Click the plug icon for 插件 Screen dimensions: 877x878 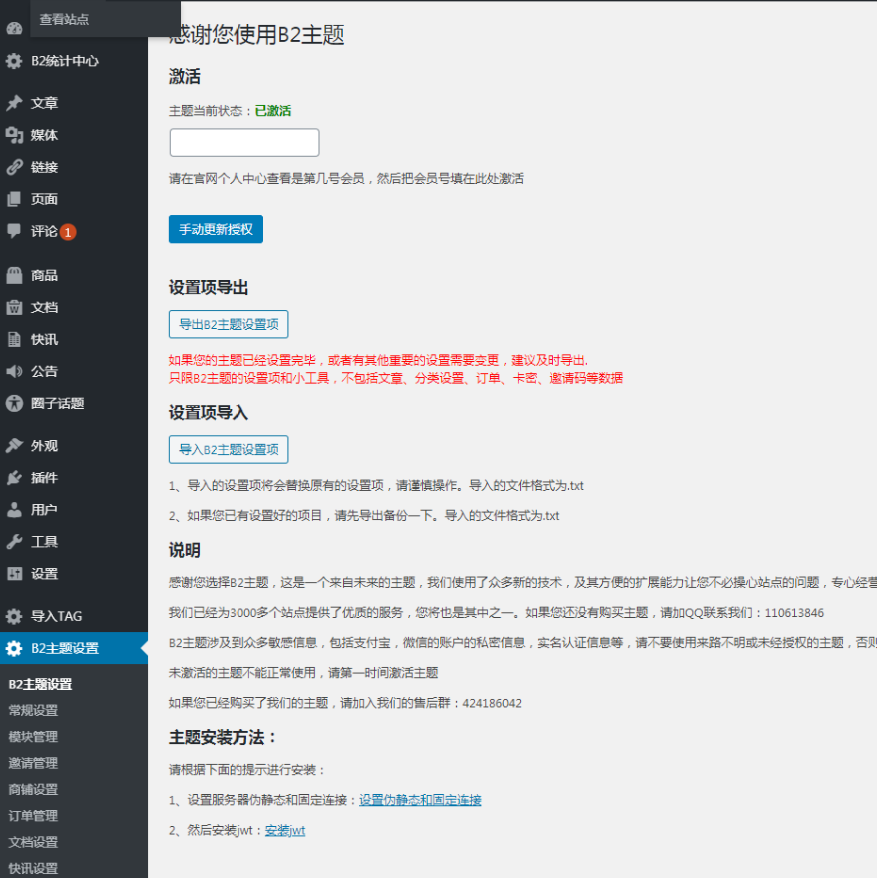click(14, 478)
